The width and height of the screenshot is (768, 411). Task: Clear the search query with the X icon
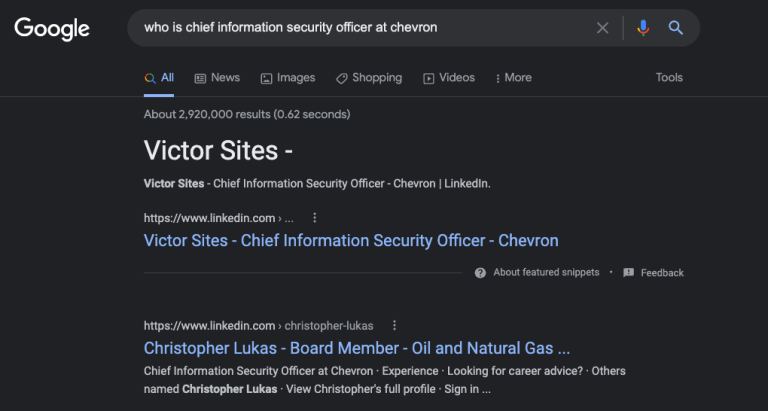point(602,28)
